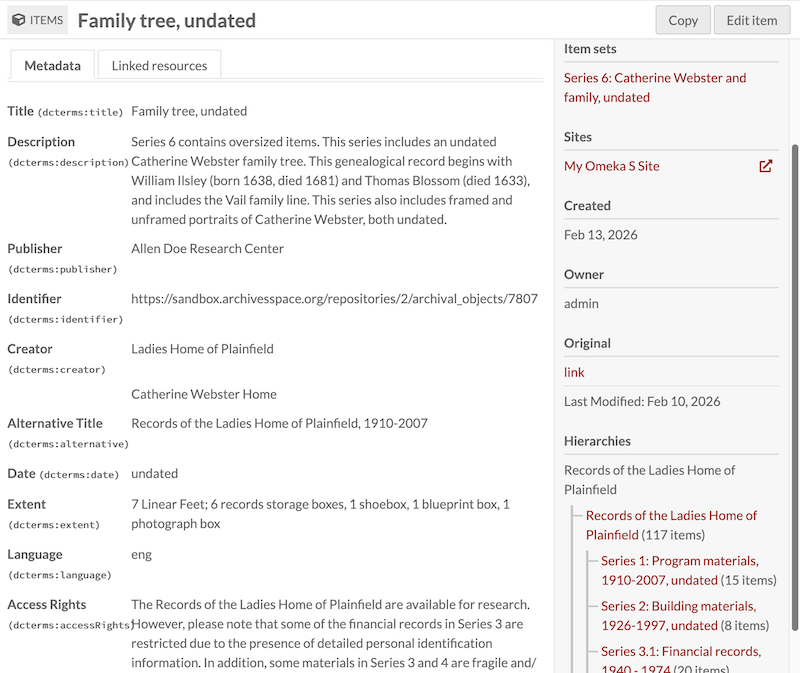Screen dimensions: 800x673
Task: Click the Items cube icon in the breadcrumb
Action: click(17, 19)
